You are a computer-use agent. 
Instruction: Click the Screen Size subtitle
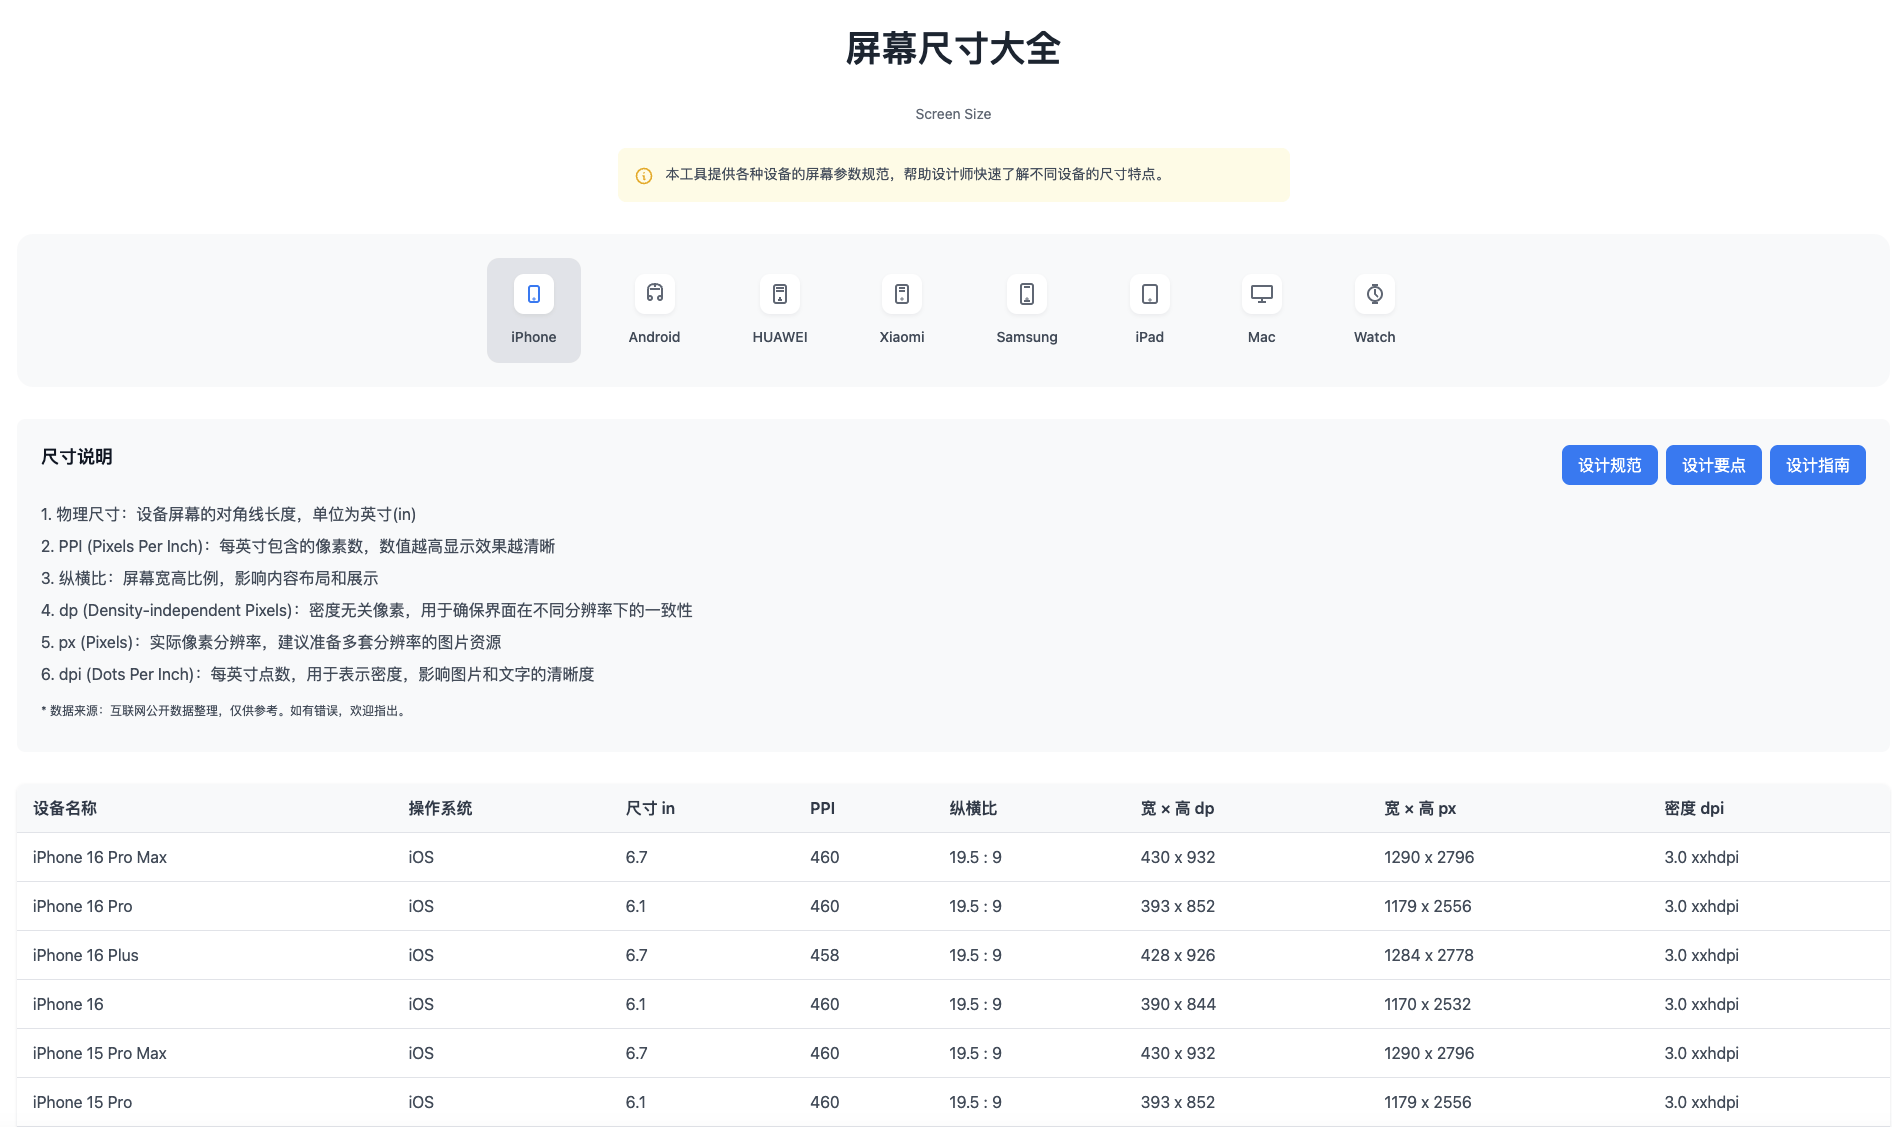click(x=953, y=114)
